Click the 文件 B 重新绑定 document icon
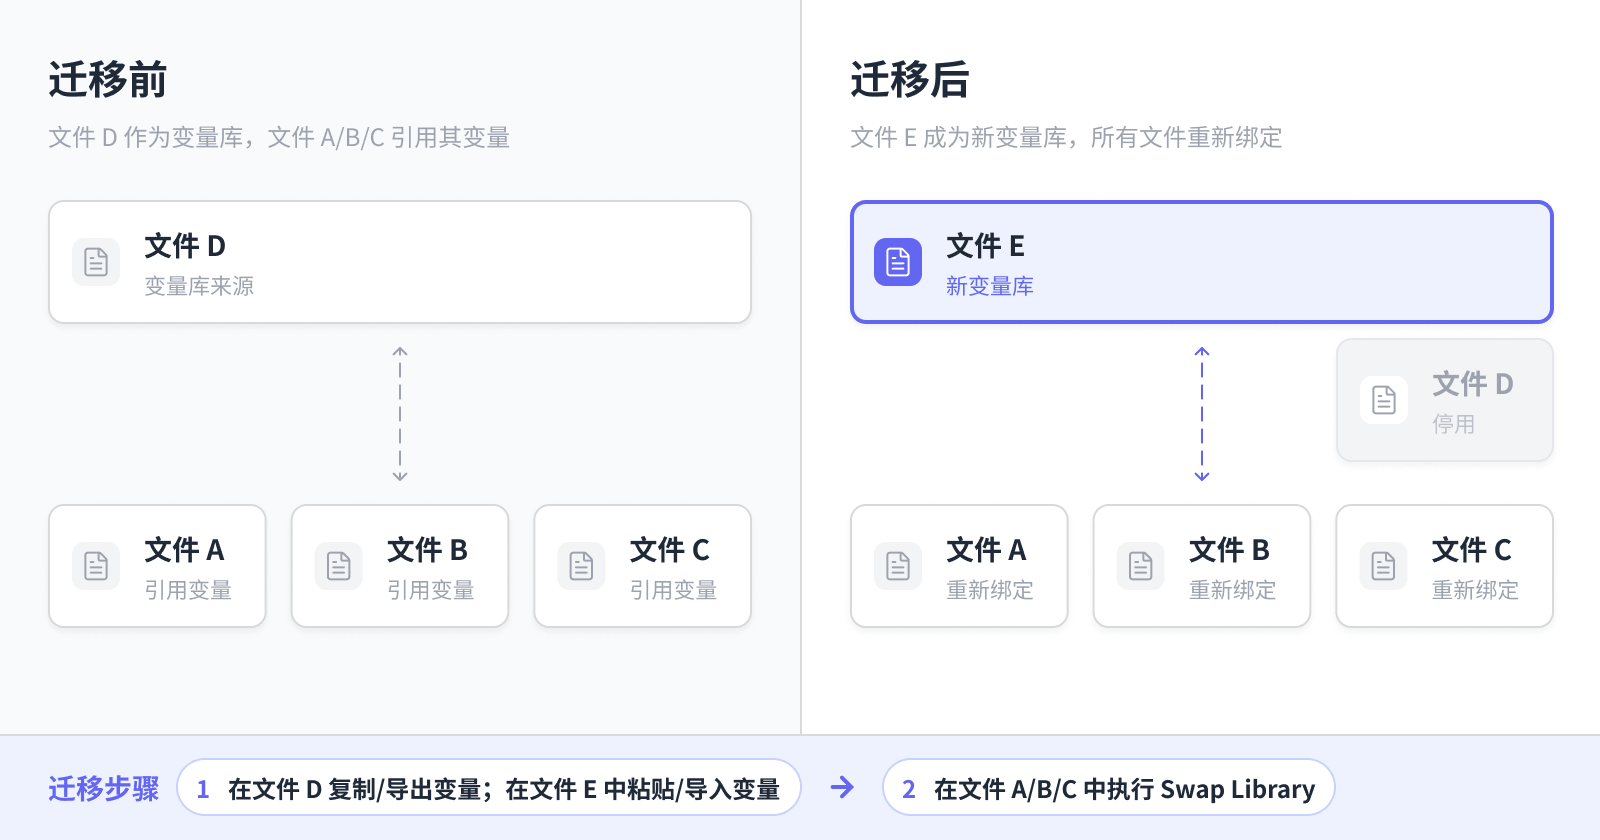The height and width of the screenshot is (840, 1600). pos(1141,566)
